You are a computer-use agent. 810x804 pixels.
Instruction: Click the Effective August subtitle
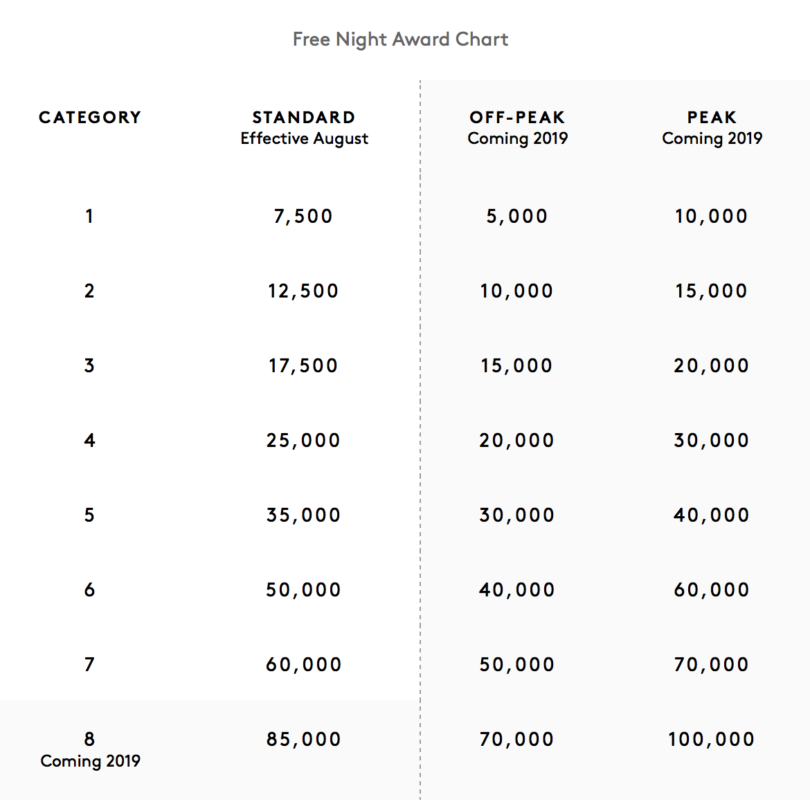pos(304,139)
